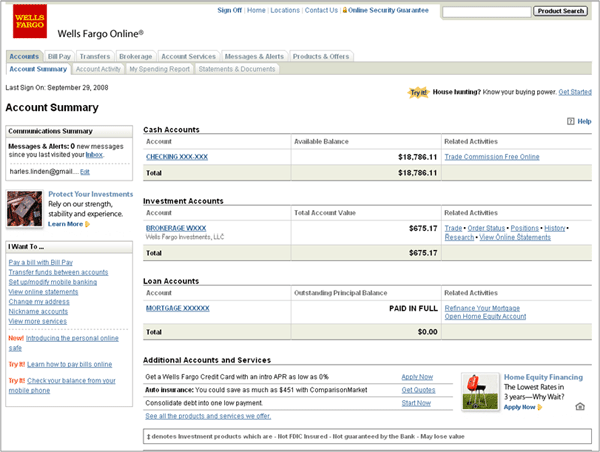Click Trade Commission Free Online link
The width and height of the screenshot is (600, 452).
coord(492,157)
